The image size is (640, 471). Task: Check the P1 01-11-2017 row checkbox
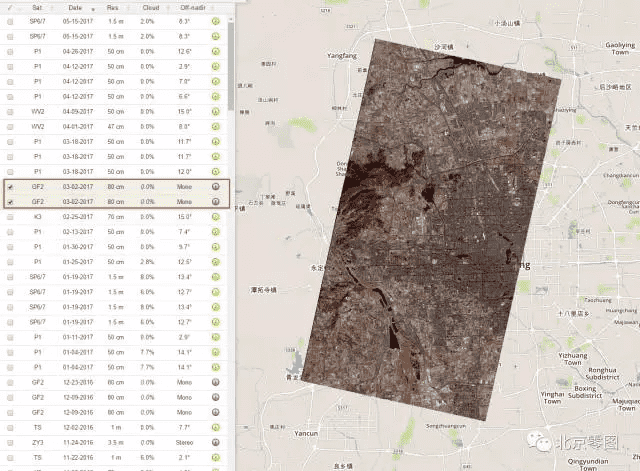tap(10, 338)
